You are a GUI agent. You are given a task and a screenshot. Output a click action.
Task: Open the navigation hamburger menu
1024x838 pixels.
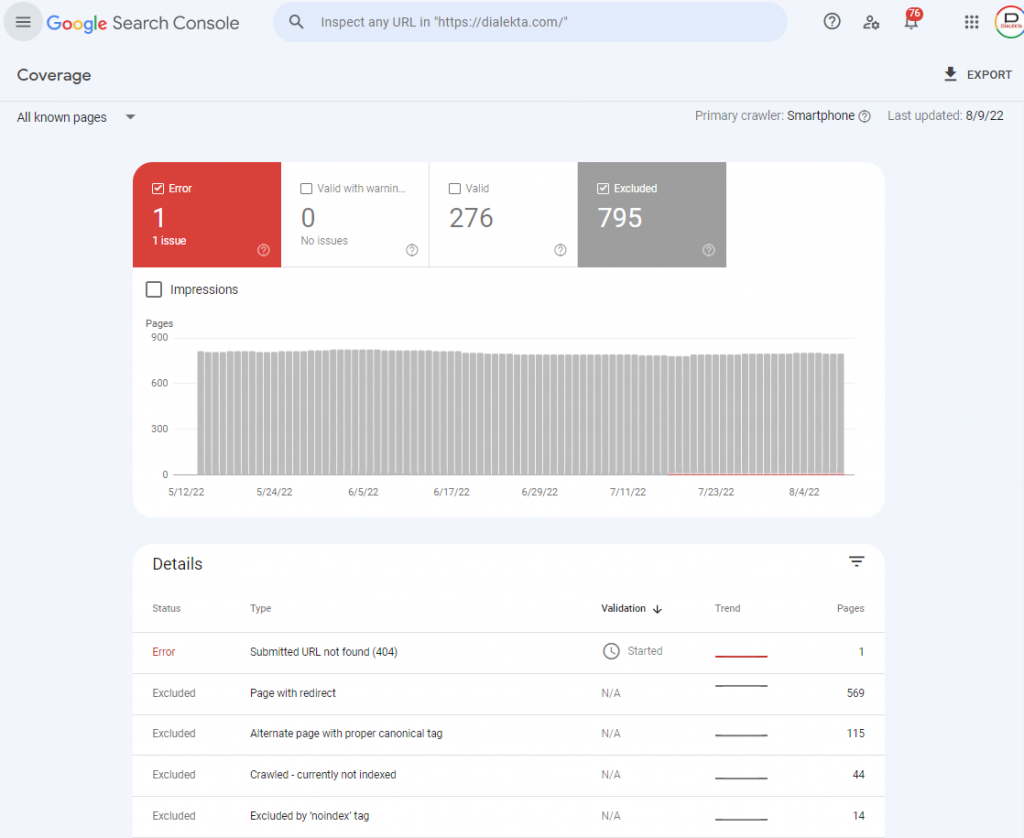22,21
